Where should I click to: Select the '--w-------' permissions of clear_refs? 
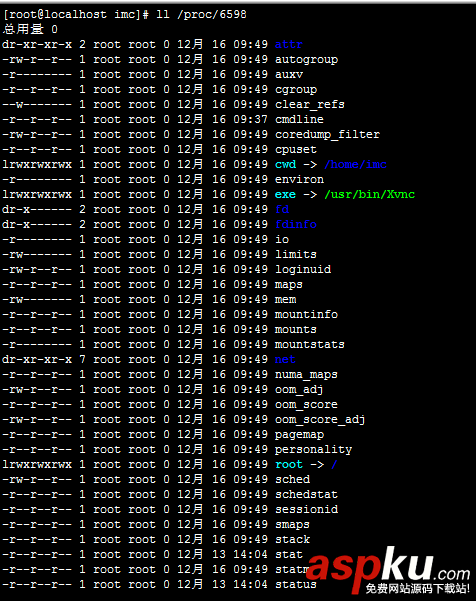(37, 104)
